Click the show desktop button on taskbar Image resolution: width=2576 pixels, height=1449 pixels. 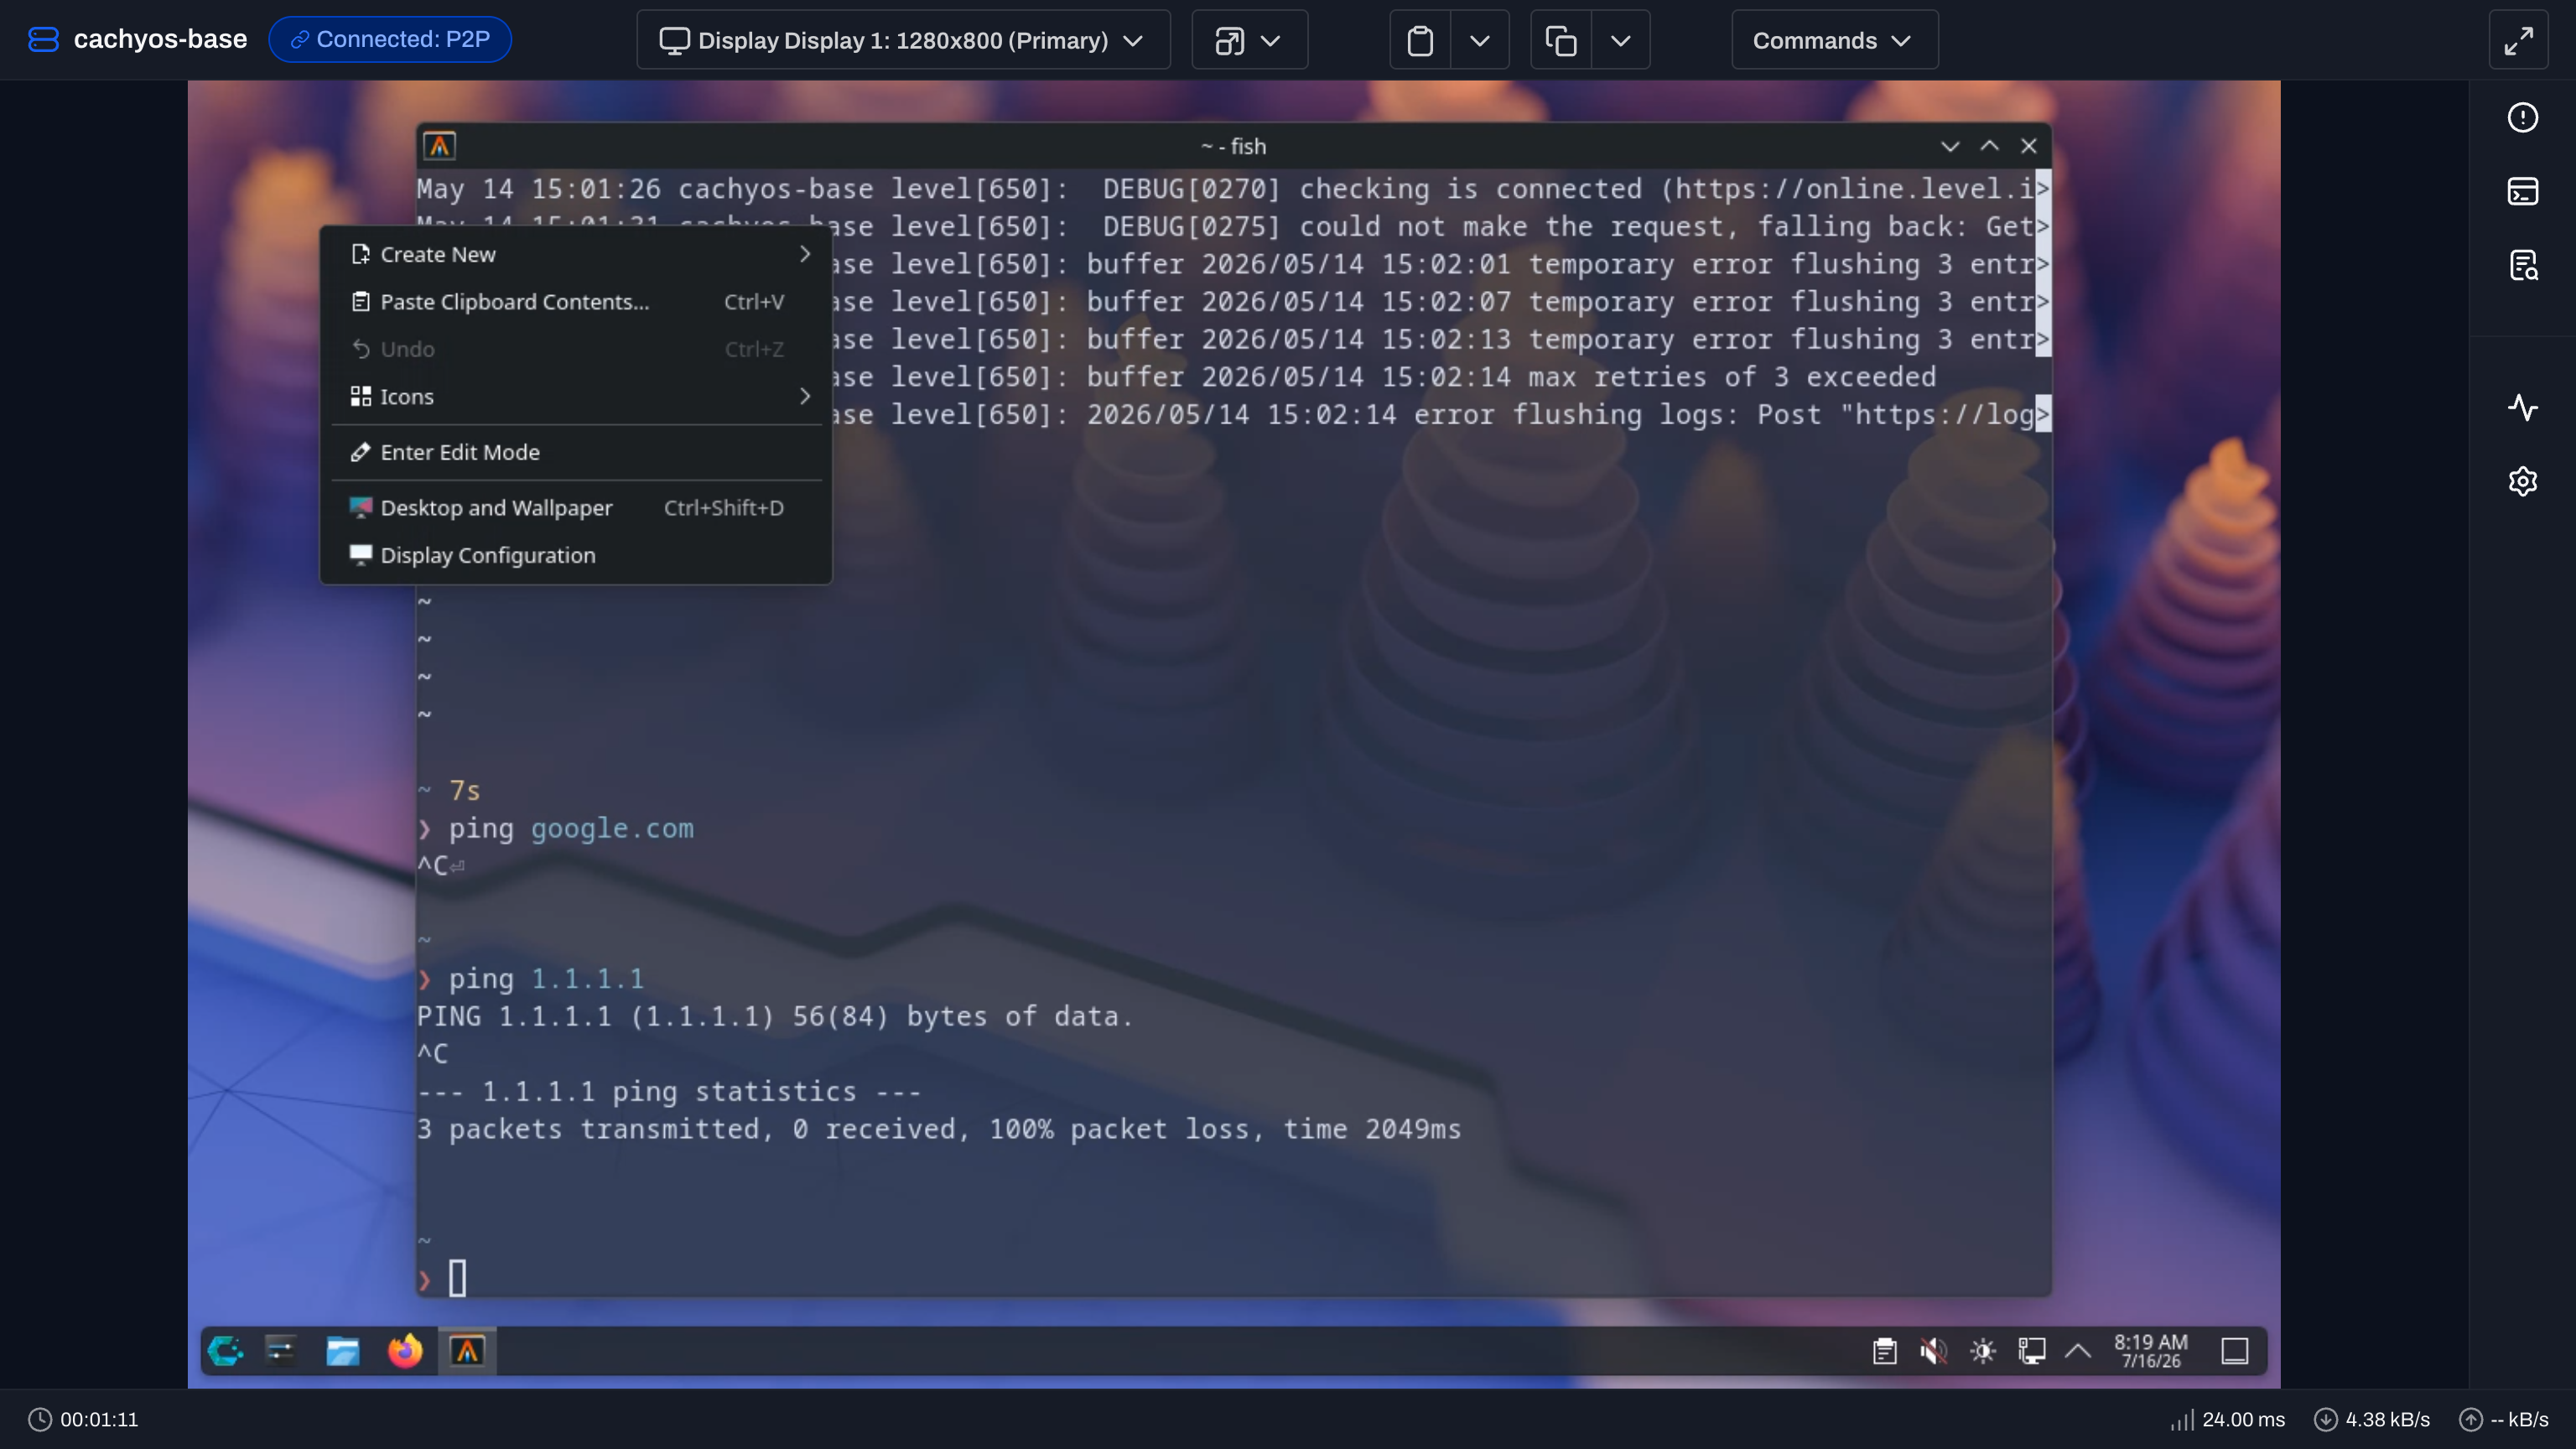[x=2235, y=1351]
